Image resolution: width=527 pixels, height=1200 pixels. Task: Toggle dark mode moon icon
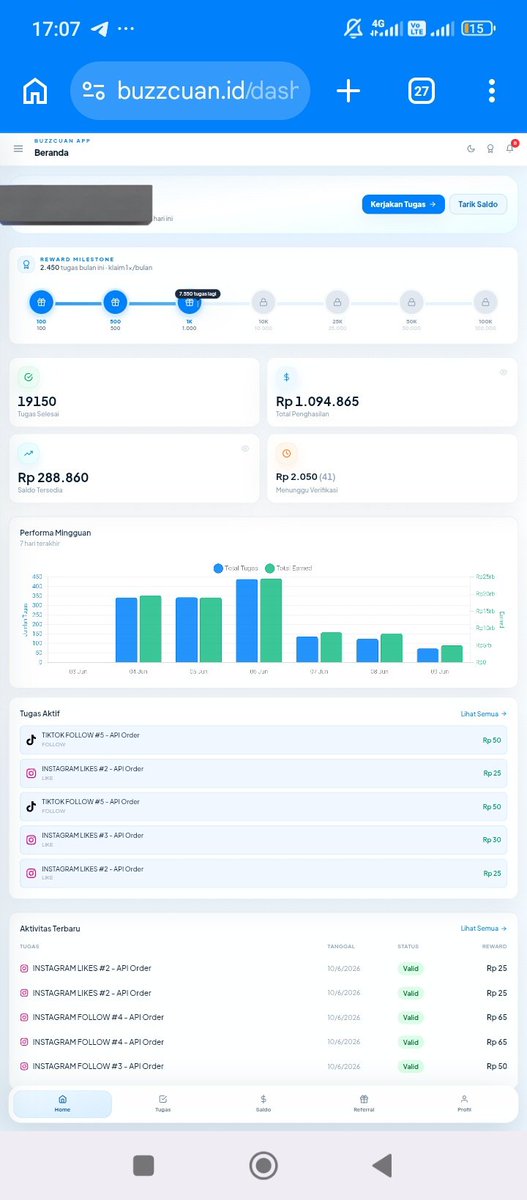[x=472, y=149]
